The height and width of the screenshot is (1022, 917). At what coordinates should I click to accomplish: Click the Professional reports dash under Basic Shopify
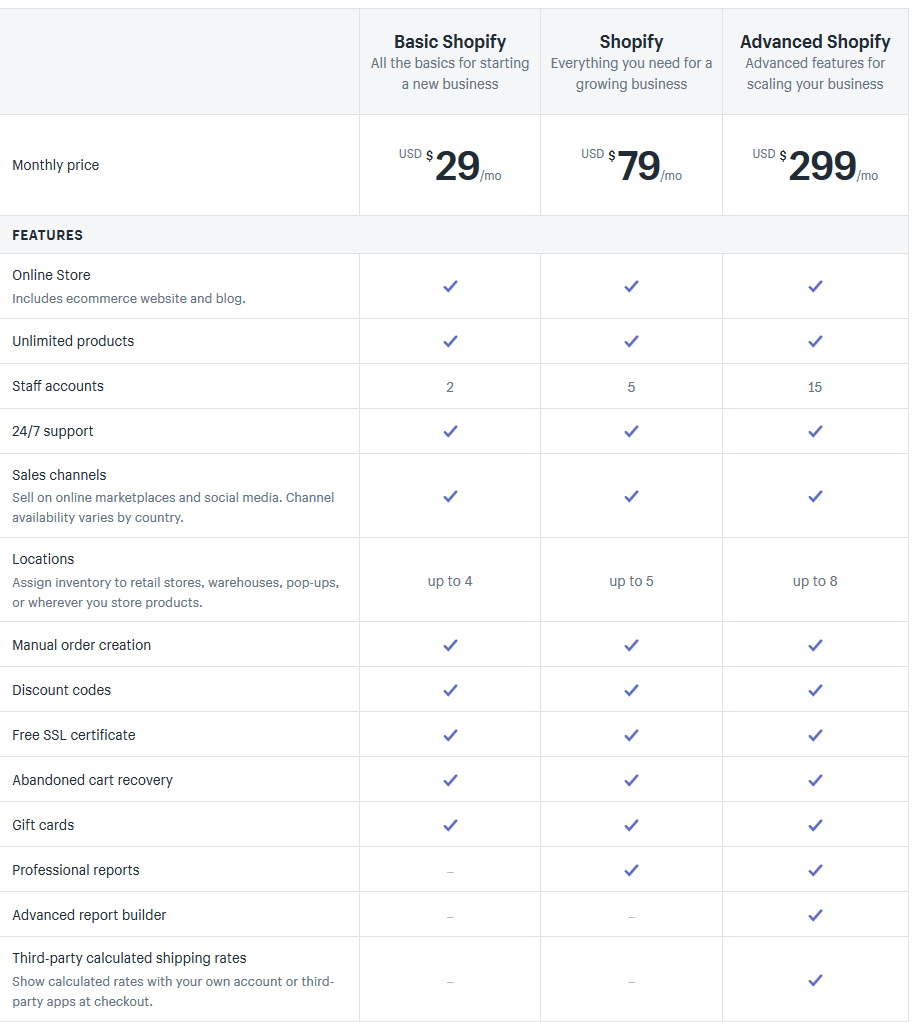click(450, 871)
